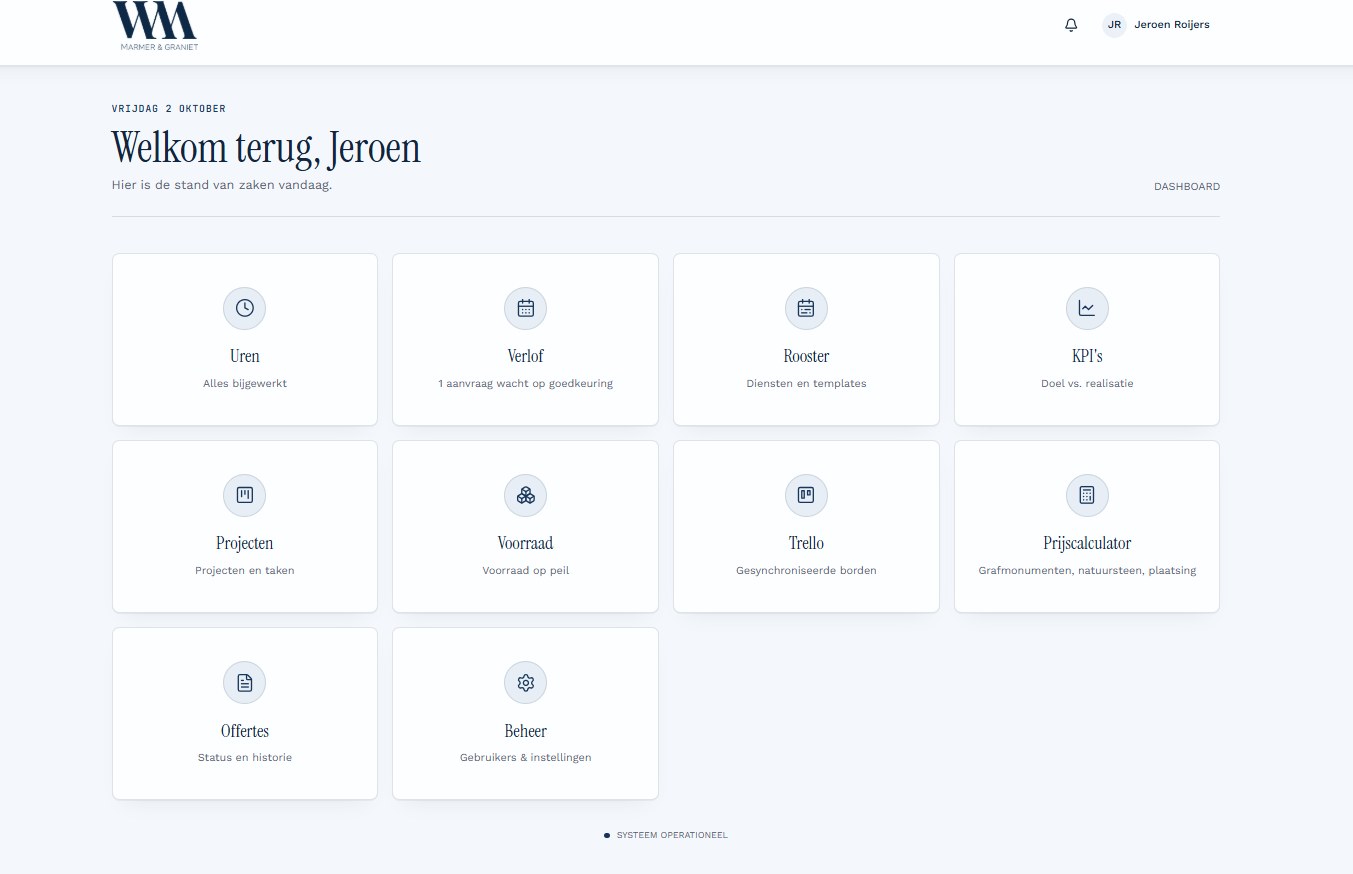The width and height of the screenshot is (1353, 874).
Task: Open notifications with the bell icon
Action: (1071, 25)
